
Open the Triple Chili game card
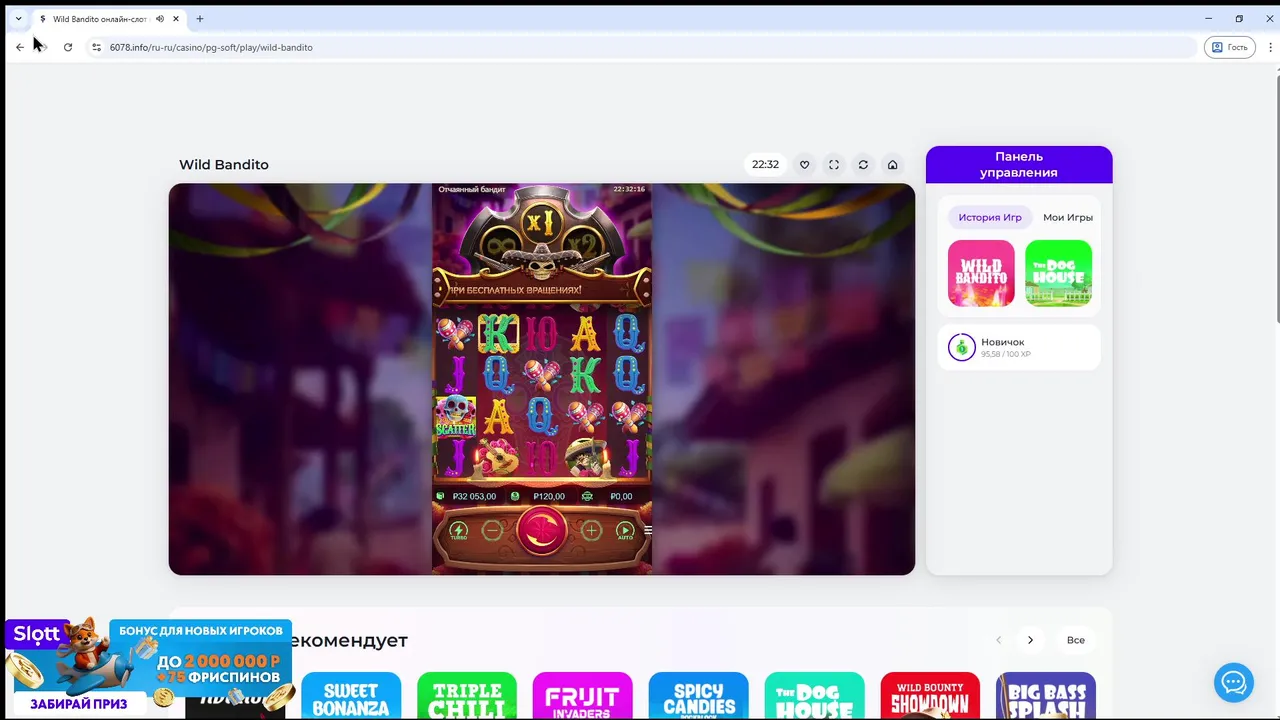467,696
